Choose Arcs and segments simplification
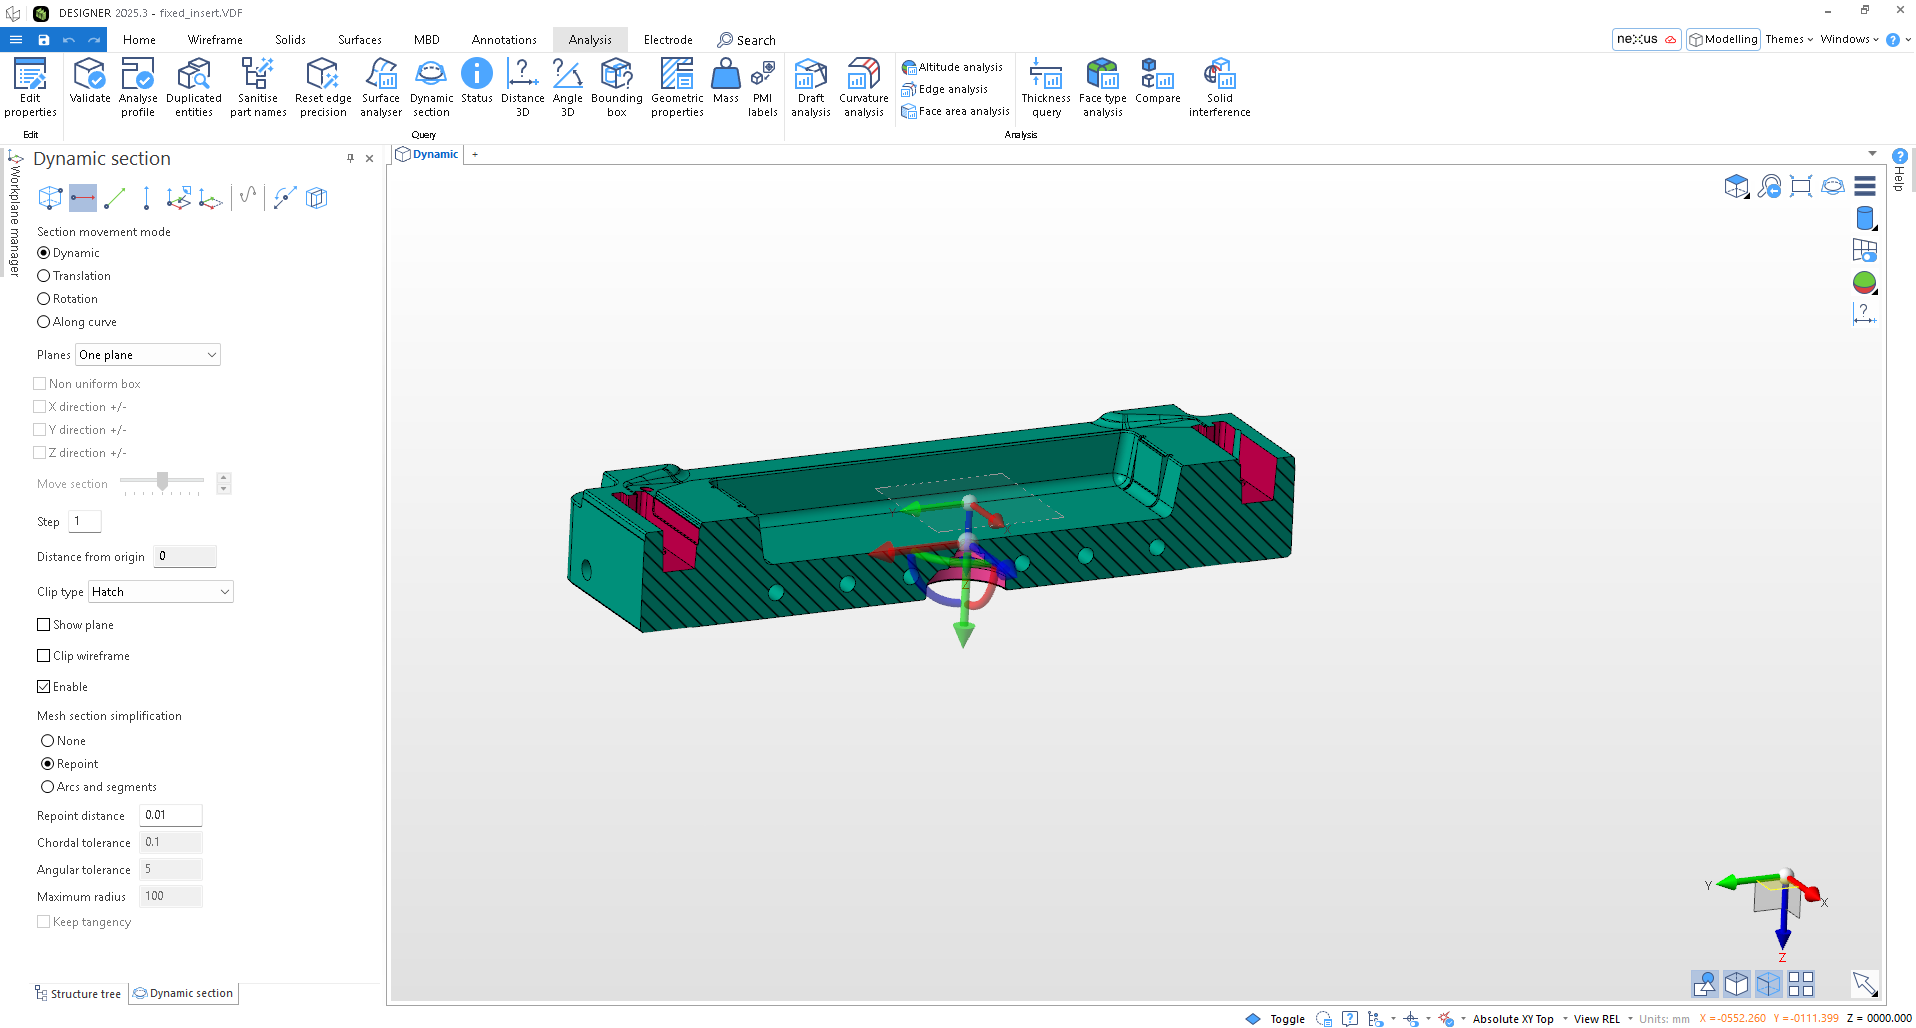The width and height of the screenshot is (1916, 1028). click(48, 787)
